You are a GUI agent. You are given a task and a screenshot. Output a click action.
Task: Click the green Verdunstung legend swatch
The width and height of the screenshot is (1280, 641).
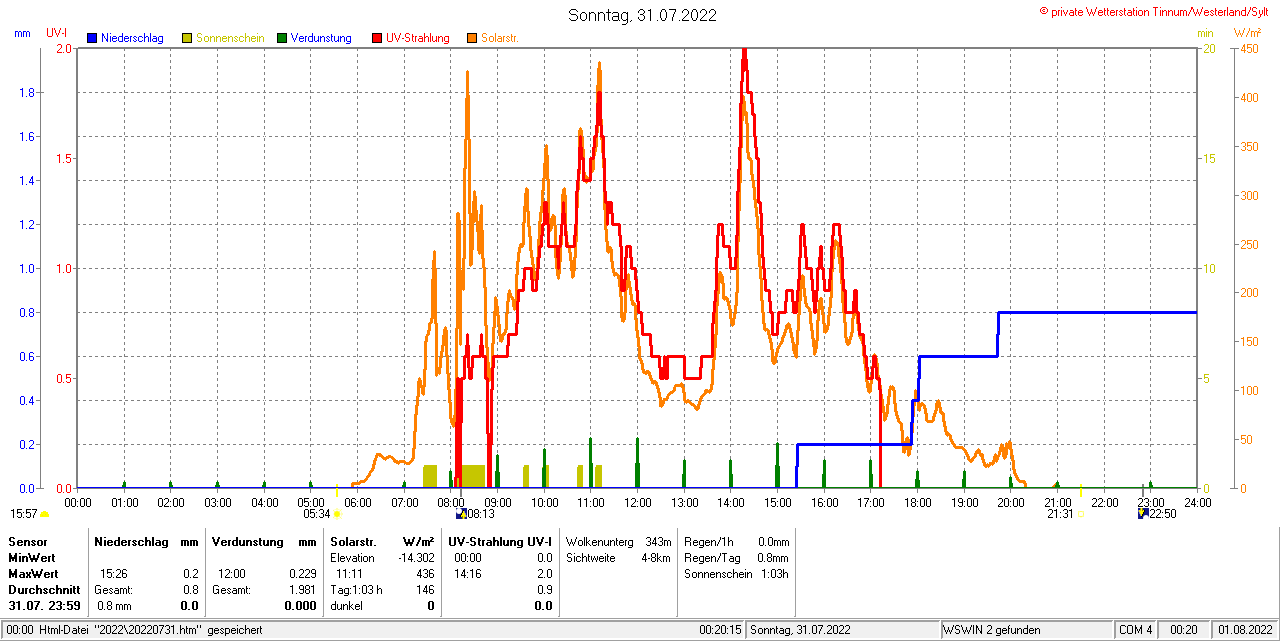coord(282,38)
